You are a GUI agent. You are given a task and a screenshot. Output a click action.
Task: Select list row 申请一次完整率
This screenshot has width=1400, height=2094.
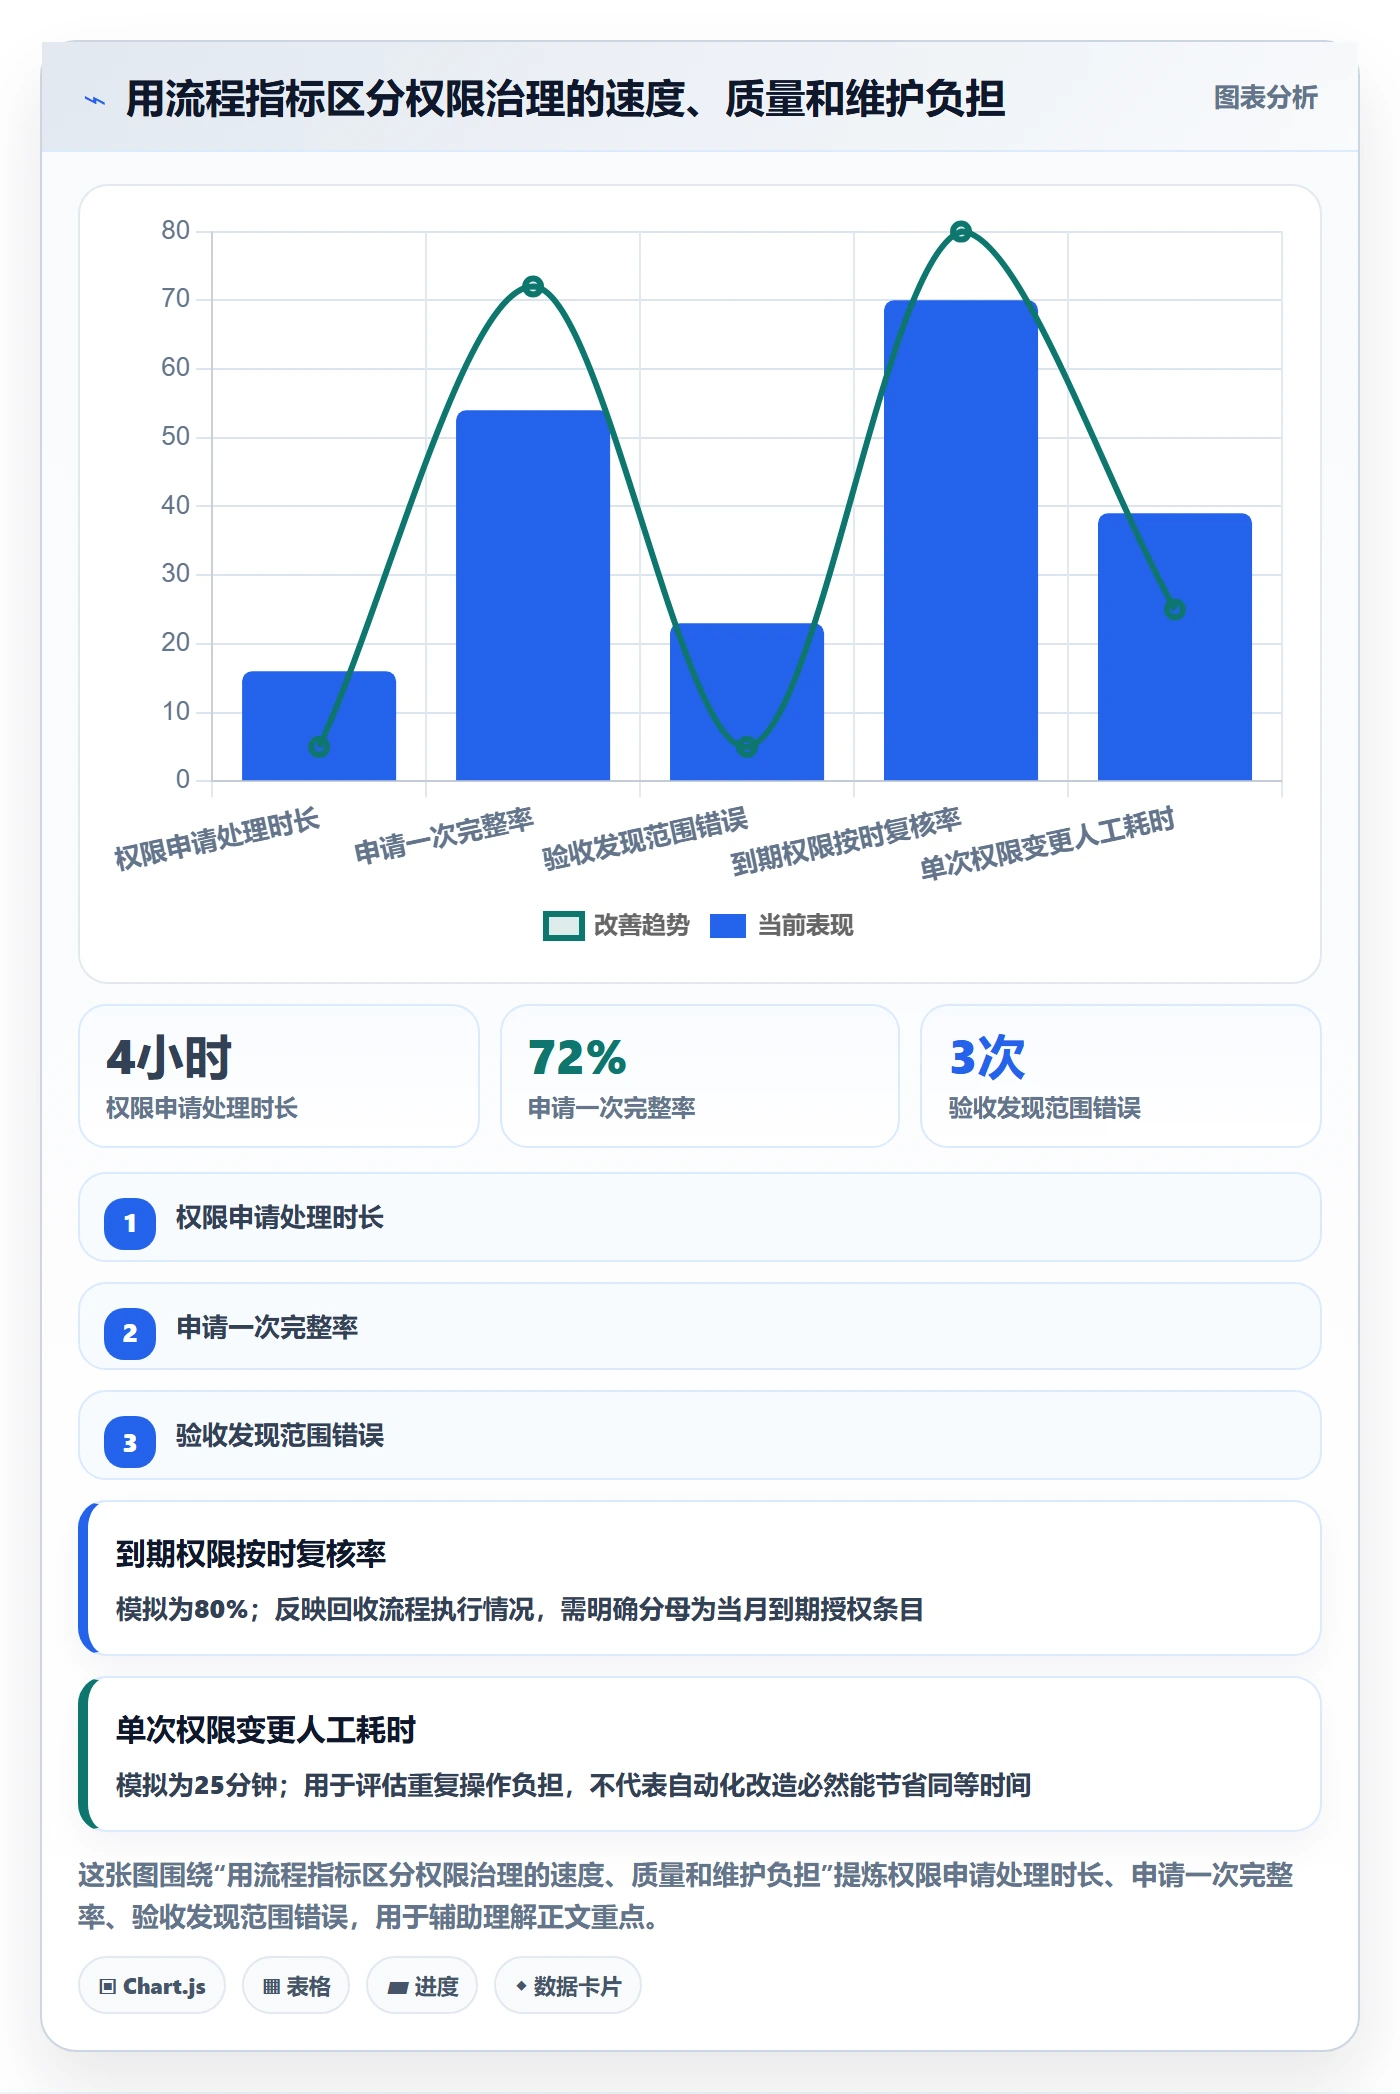click(x=700, y=1327)
